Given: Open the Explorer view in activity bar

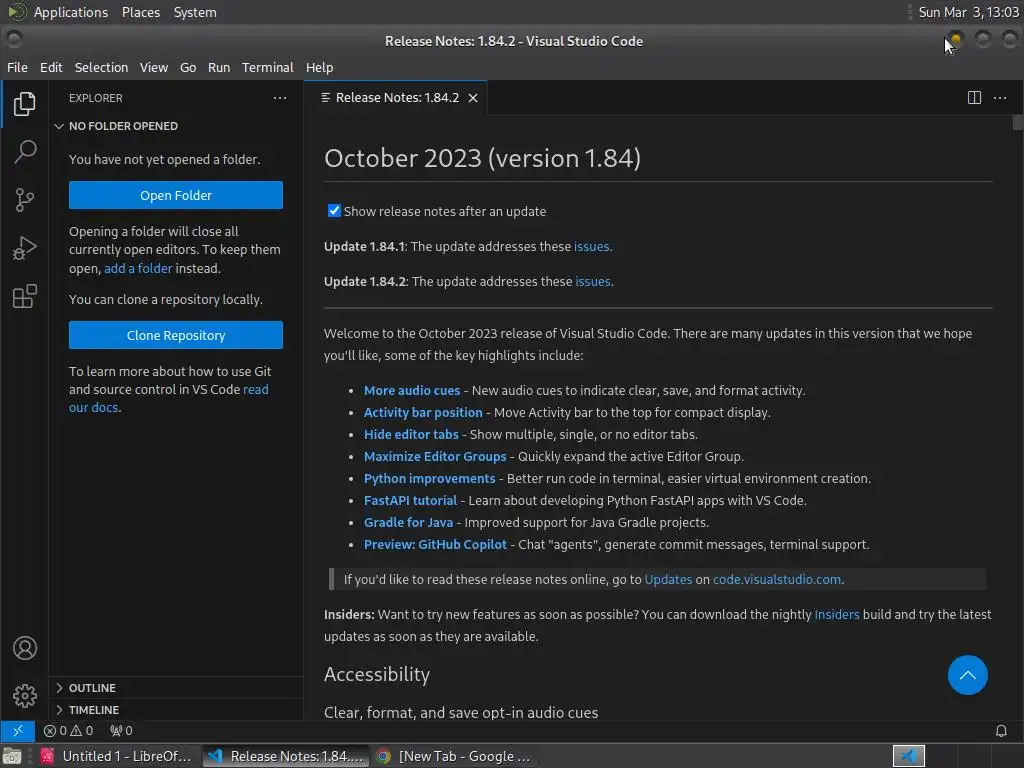Looking at the screenshot, I should (24, 104).
